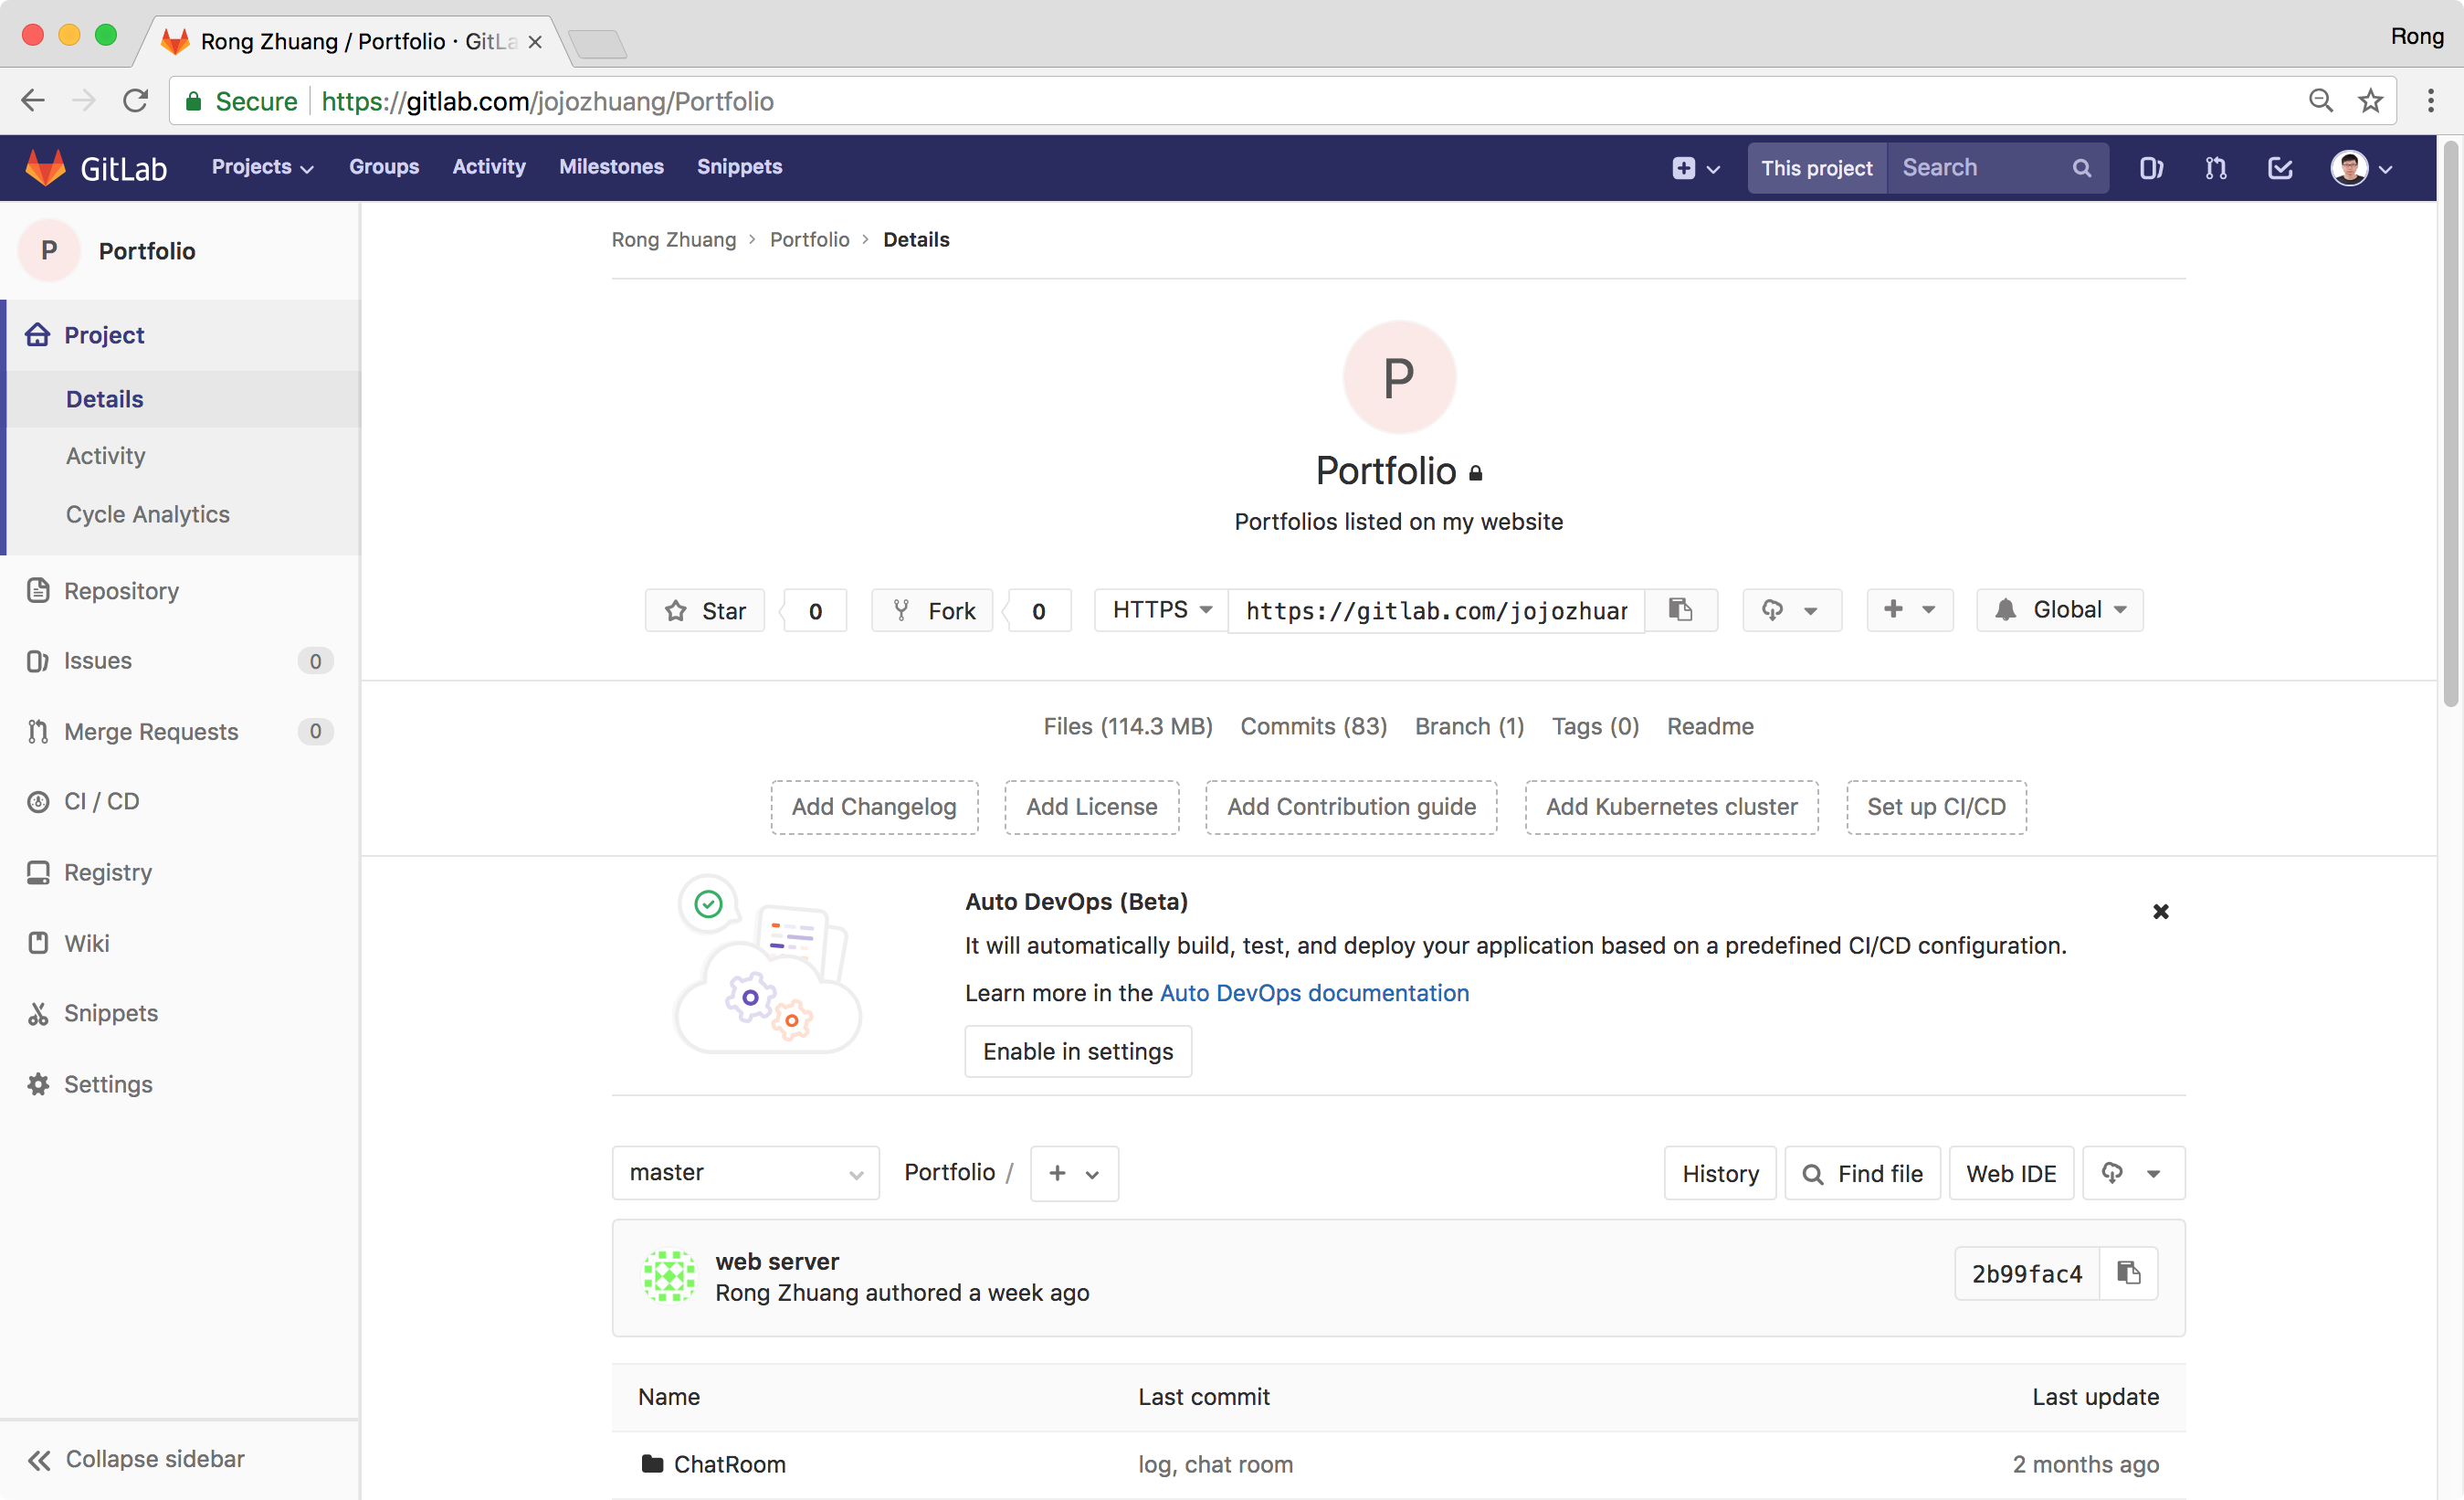Screen dimensions: 2464x1500
Task: Open the Issues icon in top navbar
Action: [2151, 168]
